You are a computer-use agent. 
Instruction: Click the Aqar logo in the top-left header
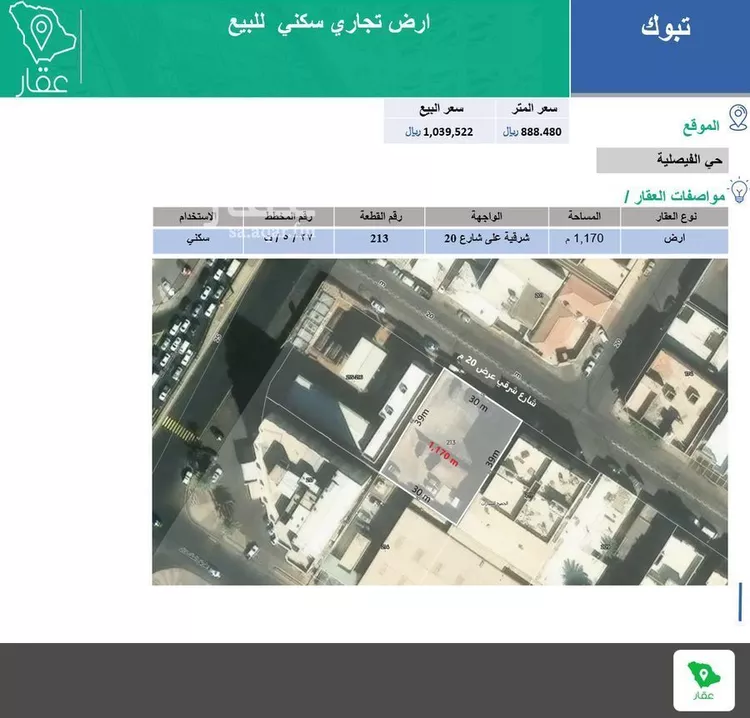click(x=42, y=49)
